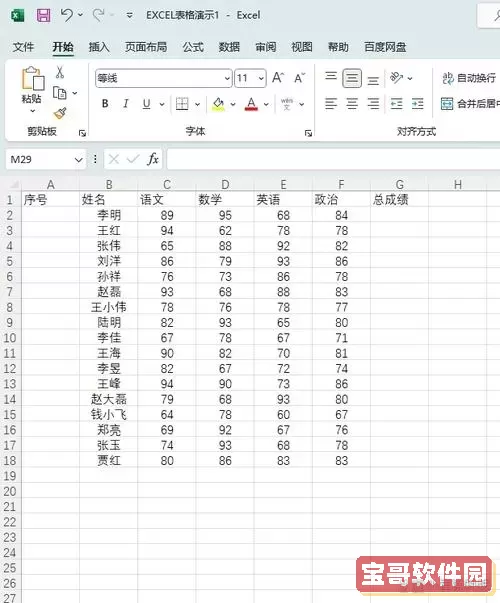The height and width of the screenshot is (603, 500).
Task: Click the phonetic guide (wén) icon
Action: pyautogui.click(x=287, y=104)
